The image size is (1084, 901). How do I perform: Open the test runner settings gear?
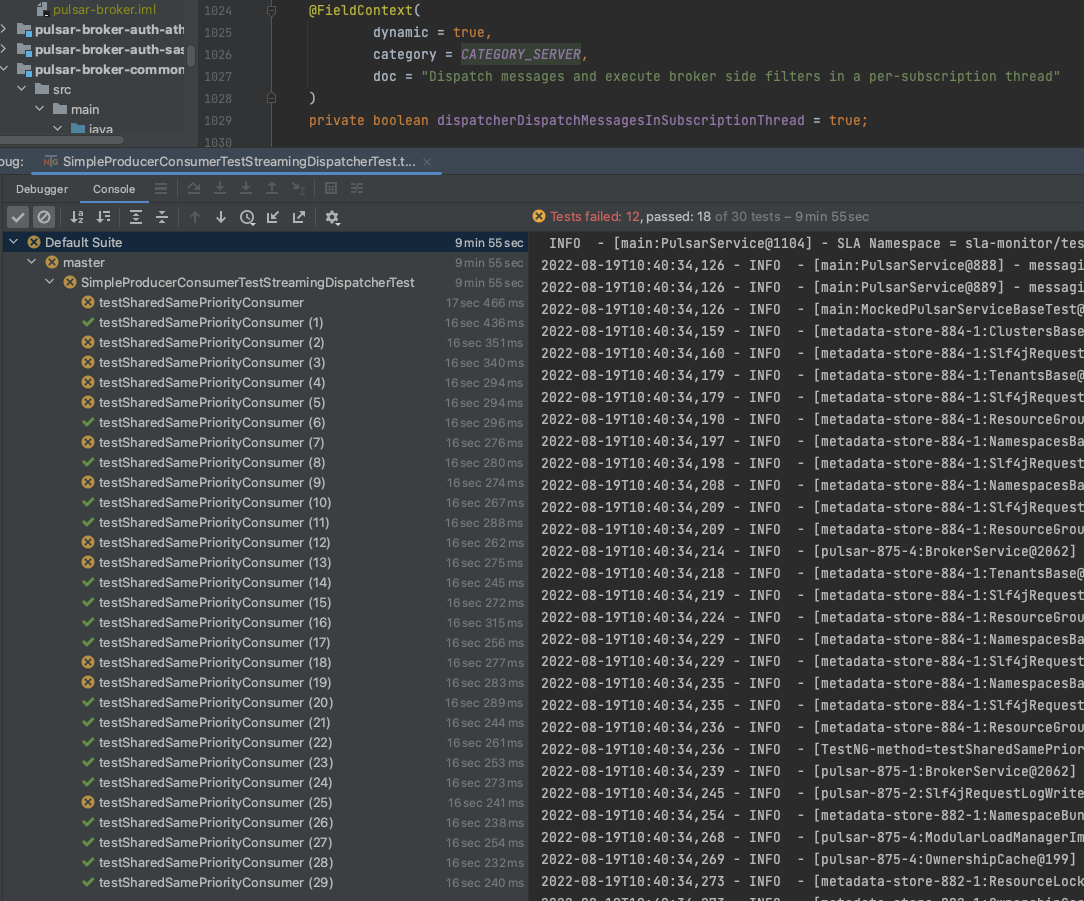pyautogui.click(x=332, y=217)
